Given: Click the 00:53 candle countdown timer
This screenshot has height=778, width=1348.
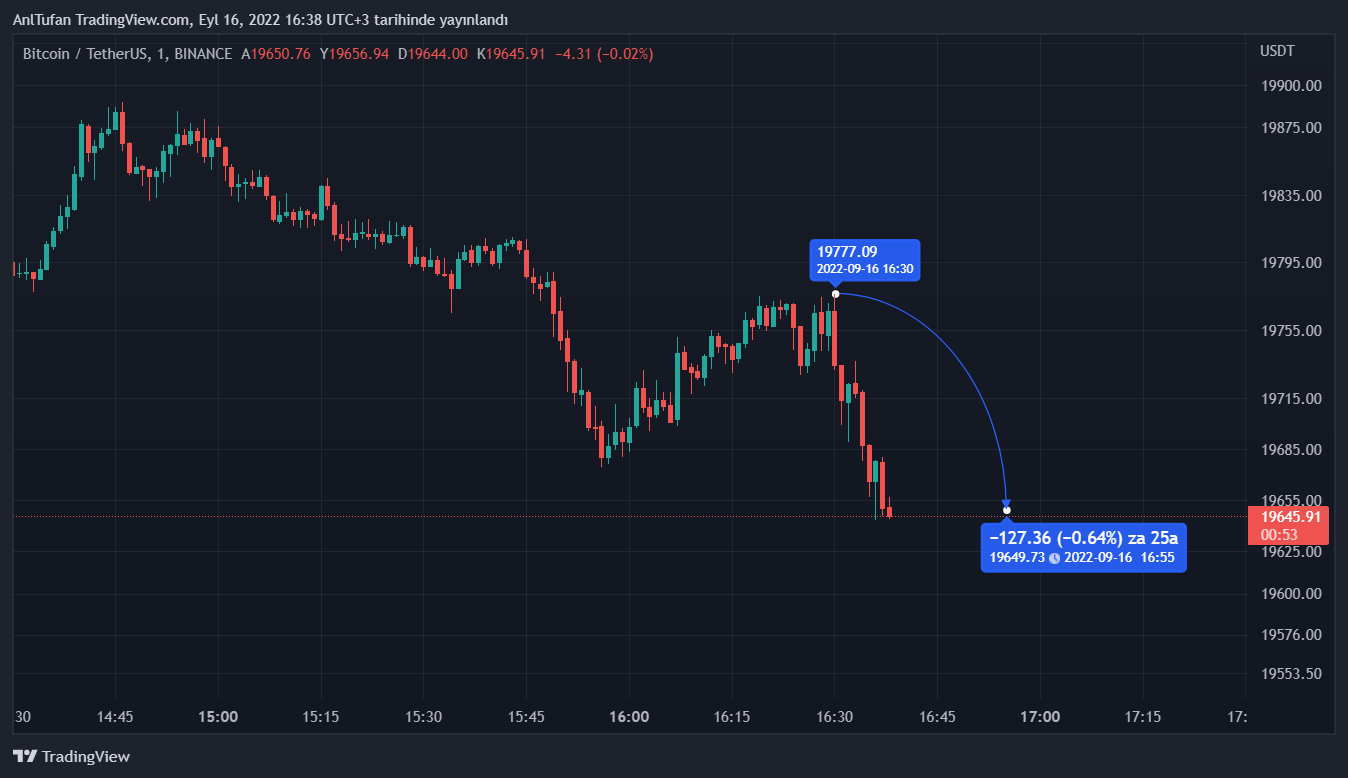Looking at the screenshot, I should pyautogui.click(x=1277, y=535).
